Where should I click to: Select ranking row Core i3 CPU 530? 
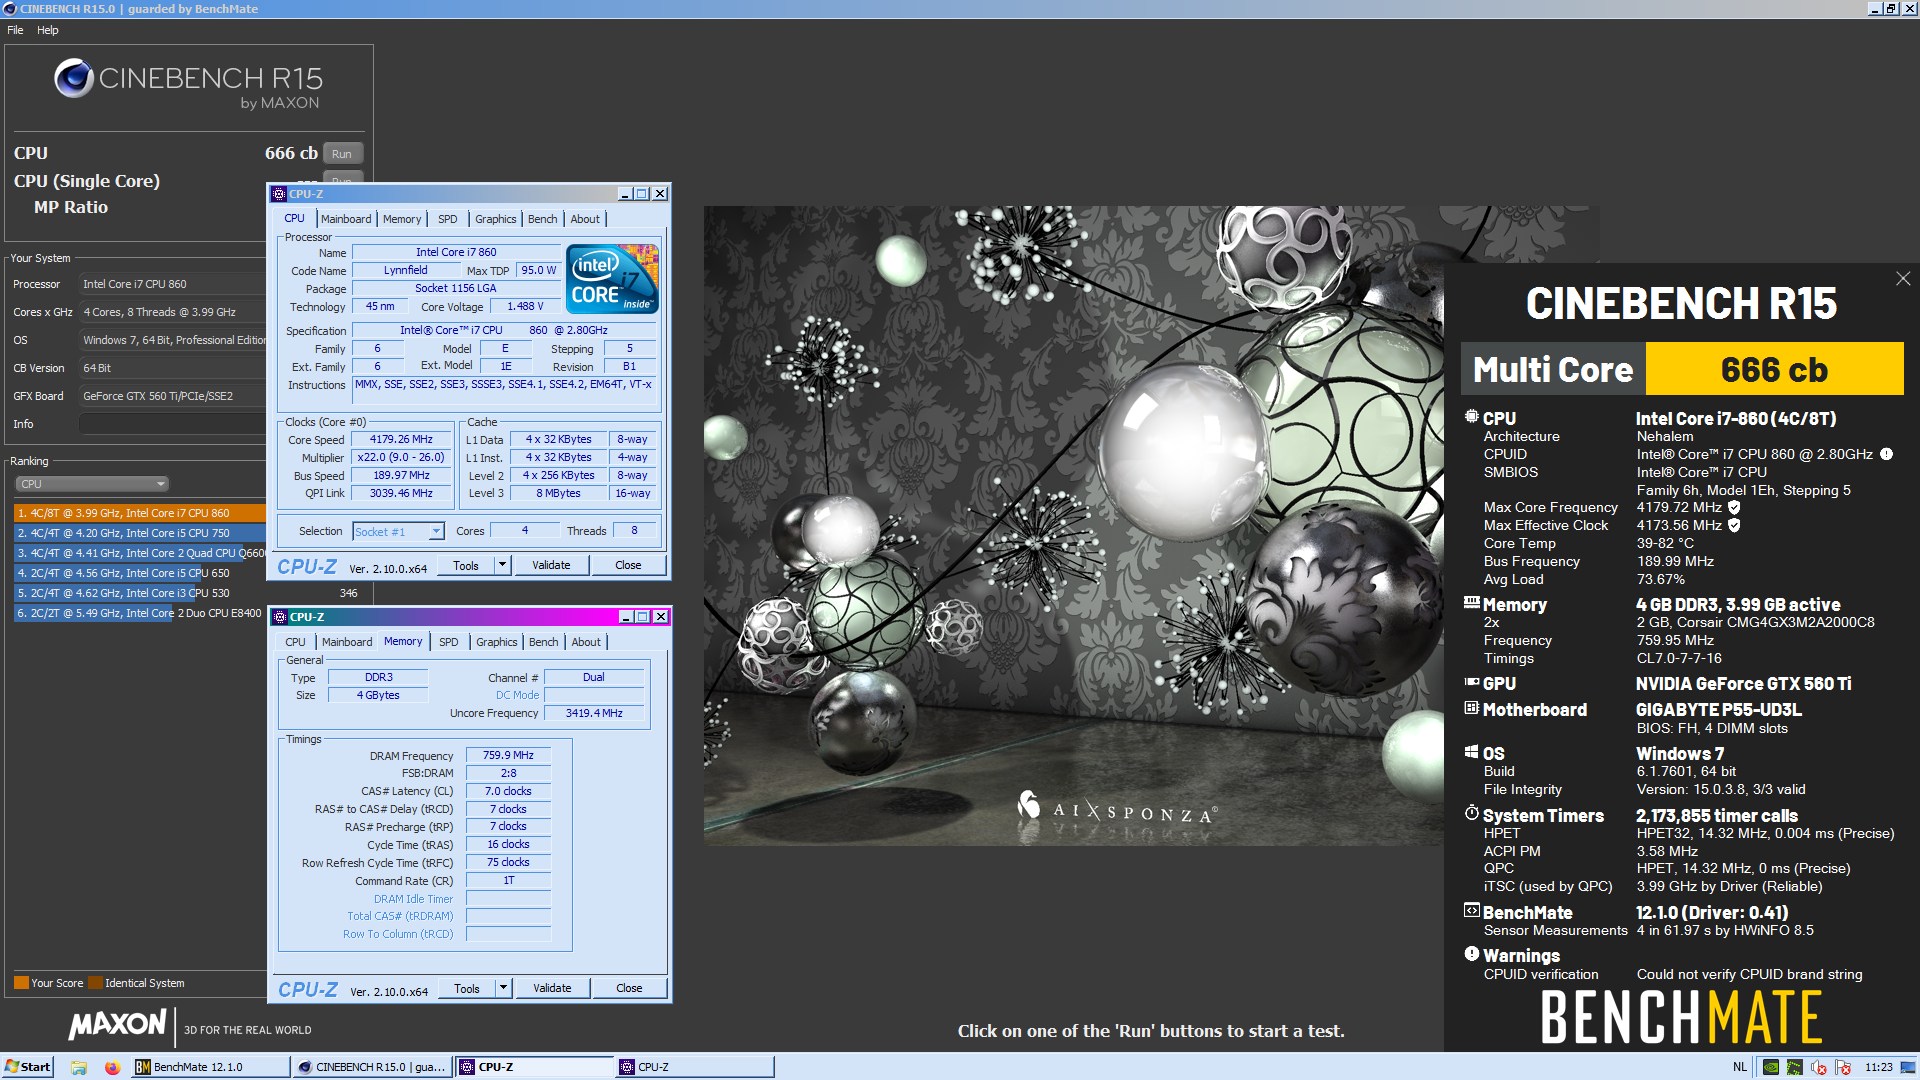(140, 593)
